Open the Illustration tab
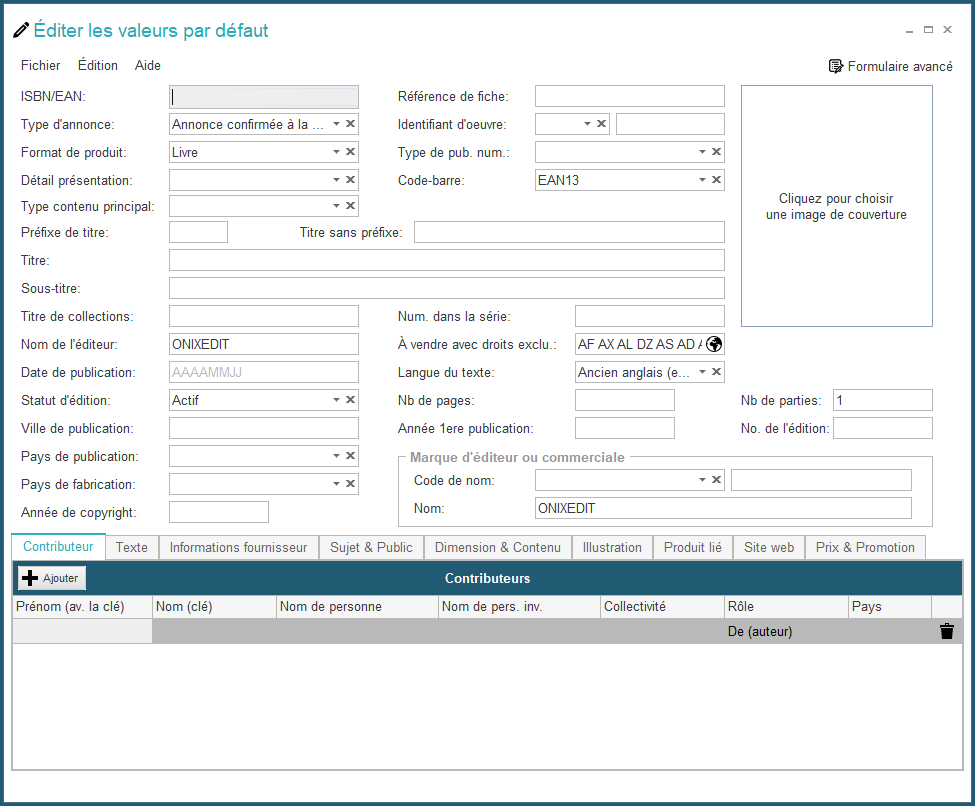 coord(612,547)
